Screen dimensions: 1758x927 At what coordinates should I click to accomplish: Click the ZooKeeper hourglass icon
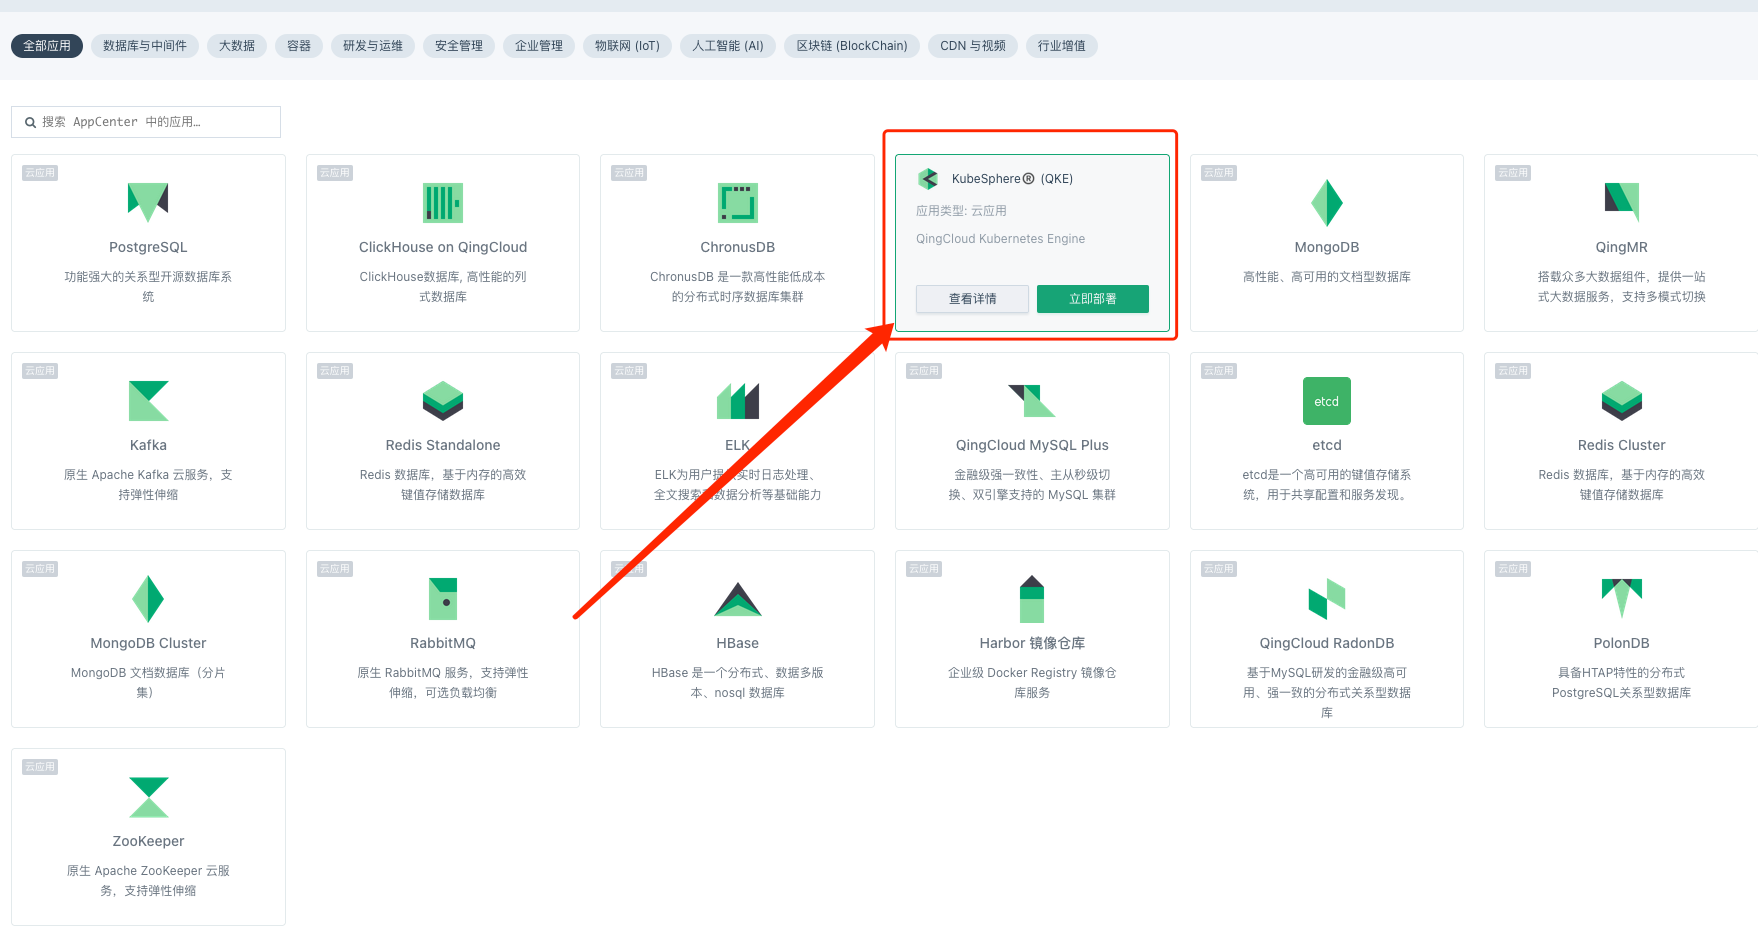pyautogui.click(x=148, y=797)
